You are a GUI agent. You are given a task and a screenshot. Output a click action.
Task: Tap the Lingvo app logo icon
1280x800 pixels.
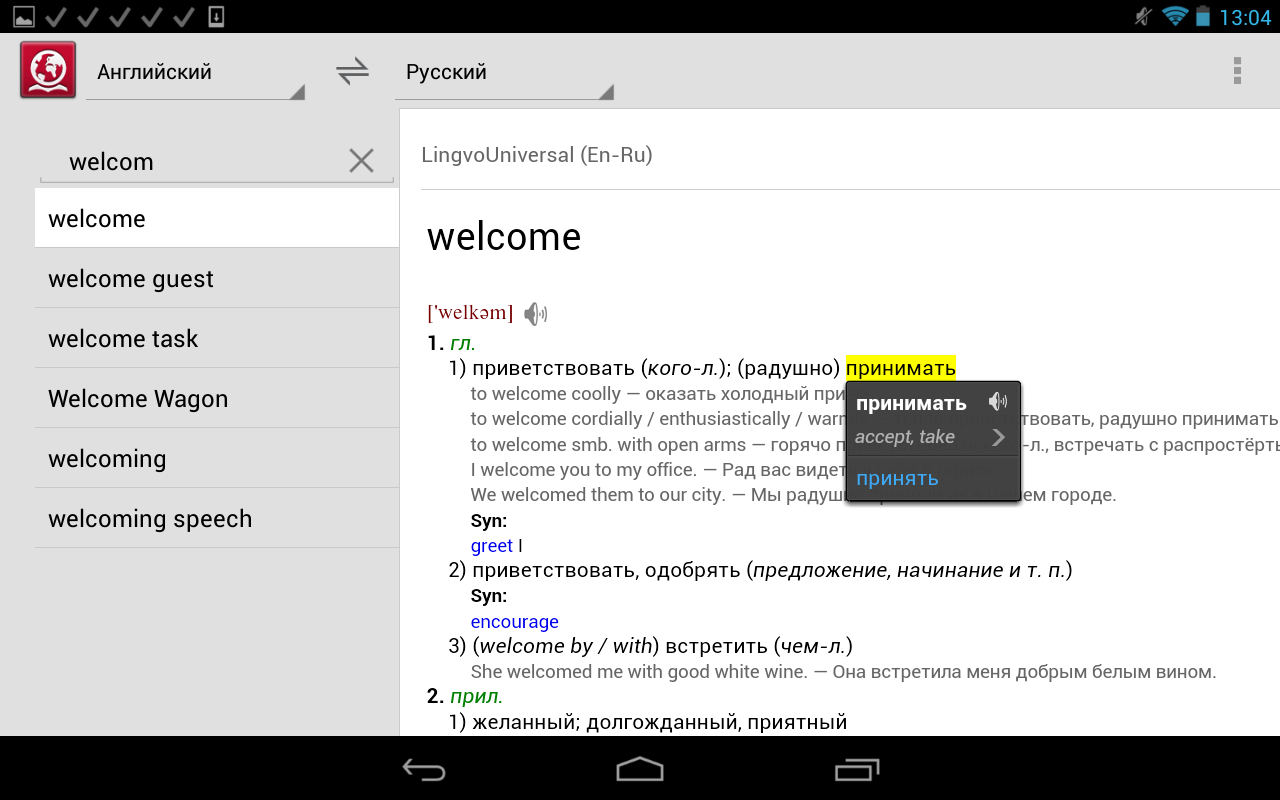coord(48,70)
